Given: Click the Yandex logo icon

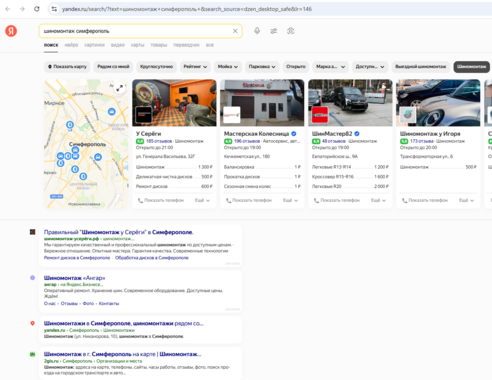Looking at the screenshot, I should tap(11, 31).
